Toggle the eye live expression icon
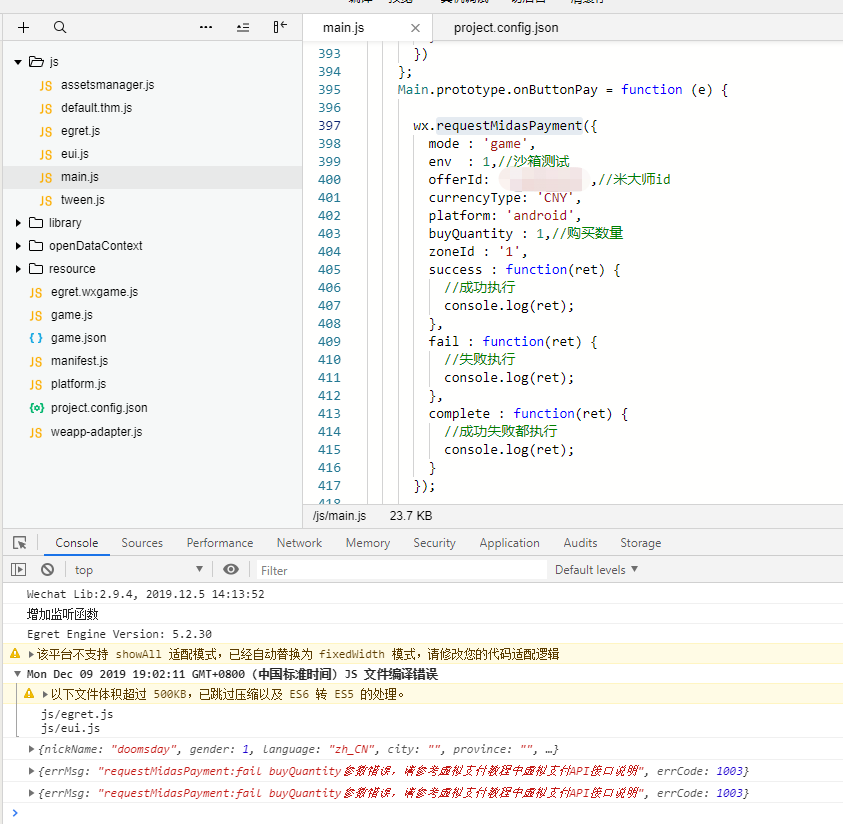 click(x=231, y=569)
